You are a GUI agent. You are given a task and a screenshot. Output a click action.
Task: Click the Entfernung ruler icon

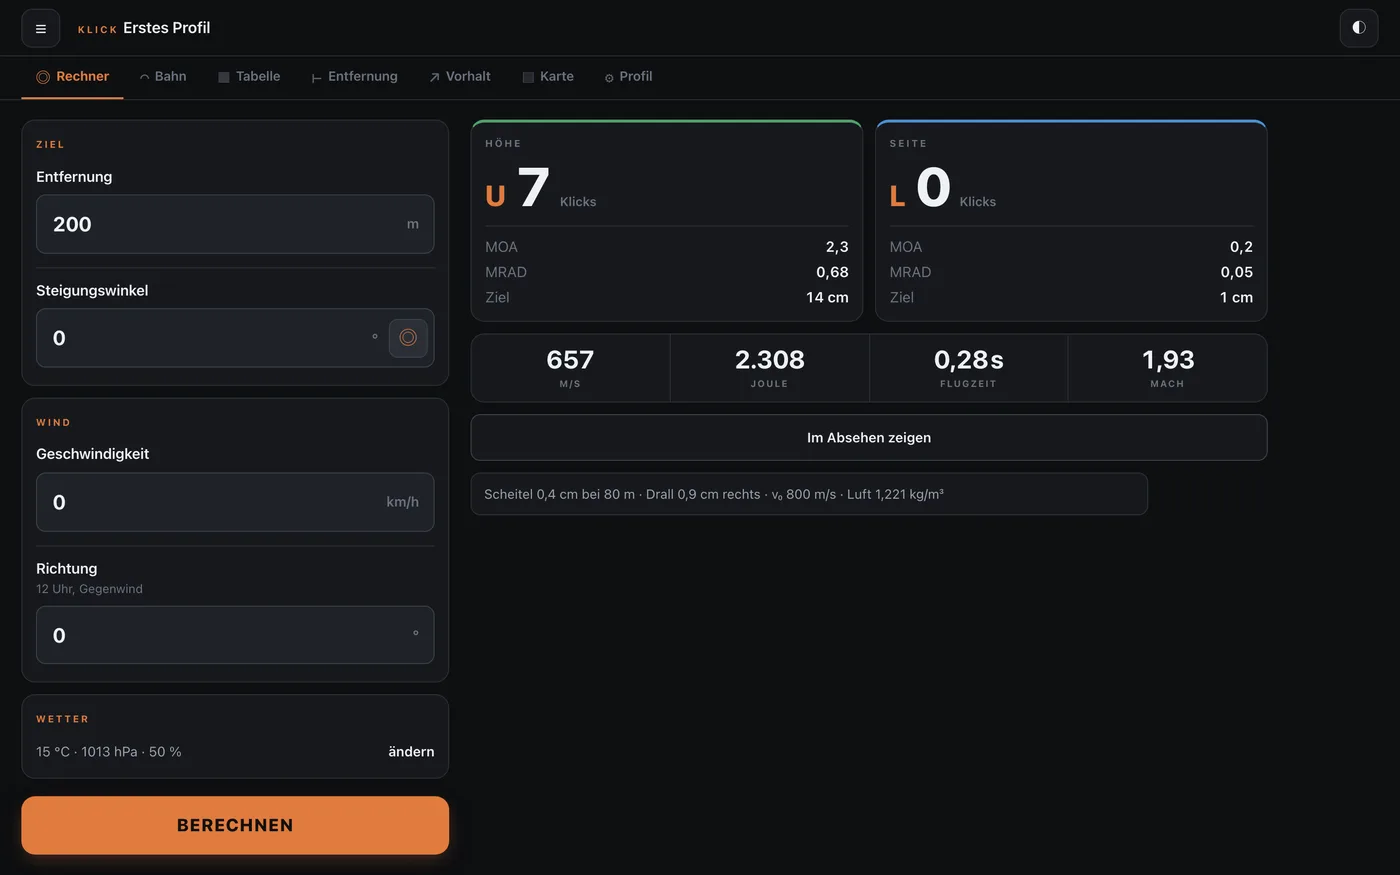click(316, 77)
